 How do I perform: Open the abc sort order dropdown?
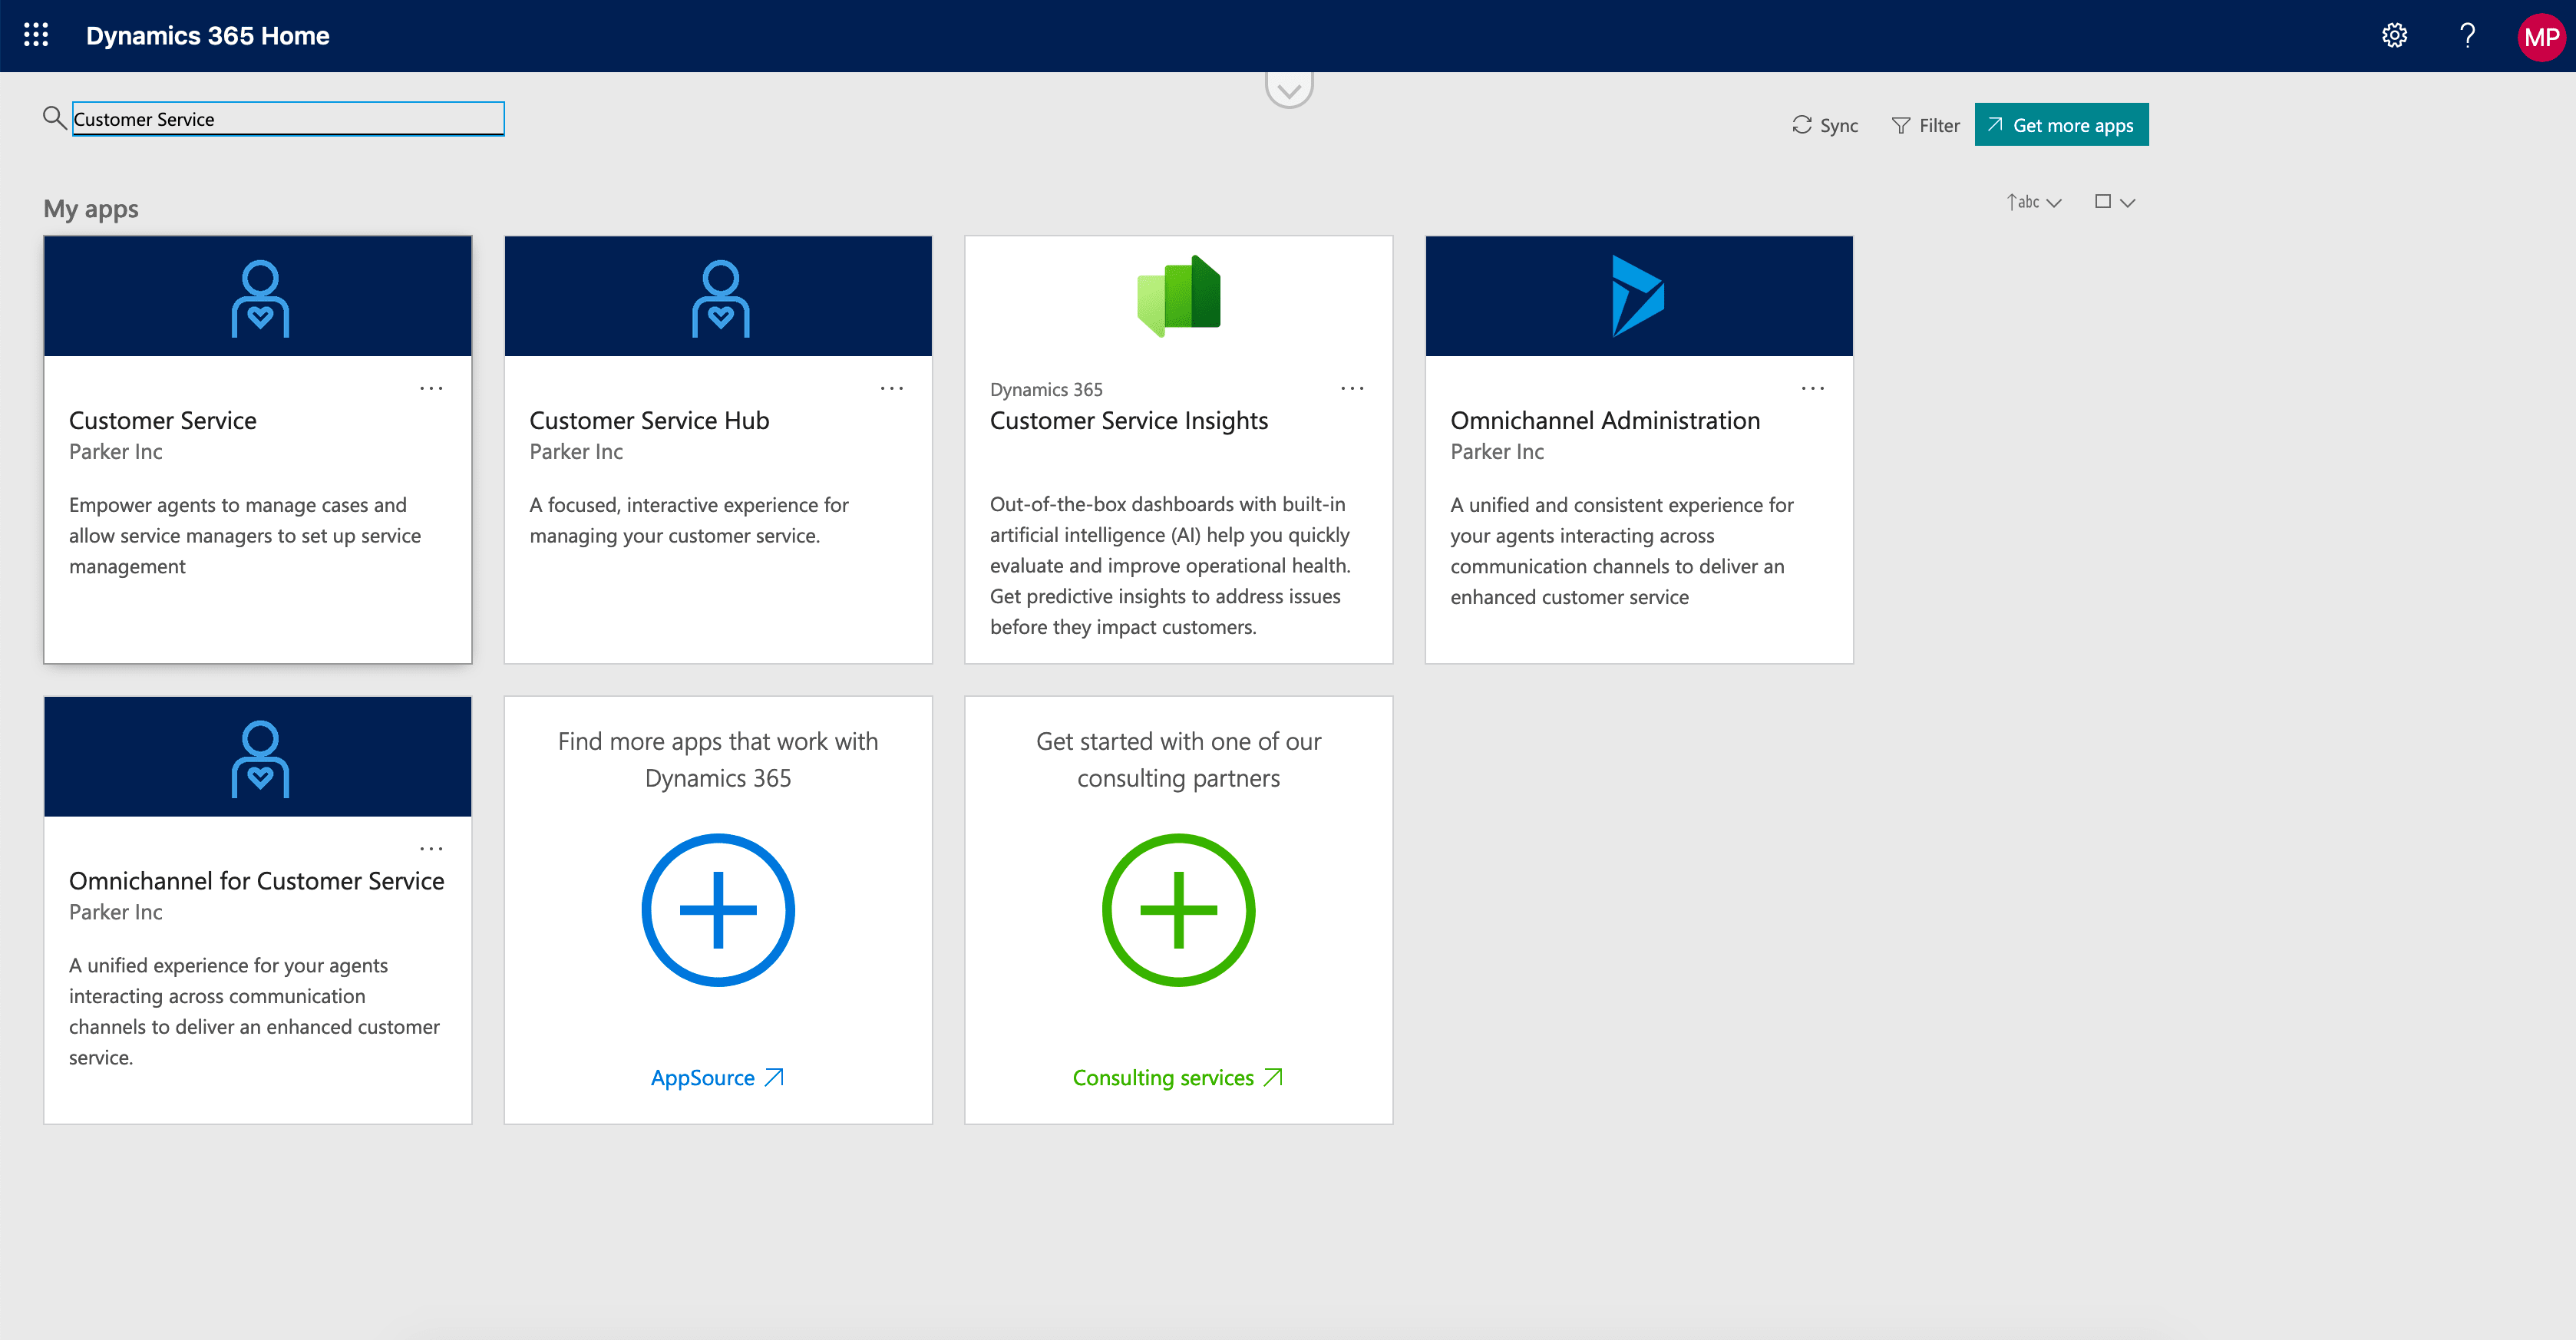pos(2034,202)
